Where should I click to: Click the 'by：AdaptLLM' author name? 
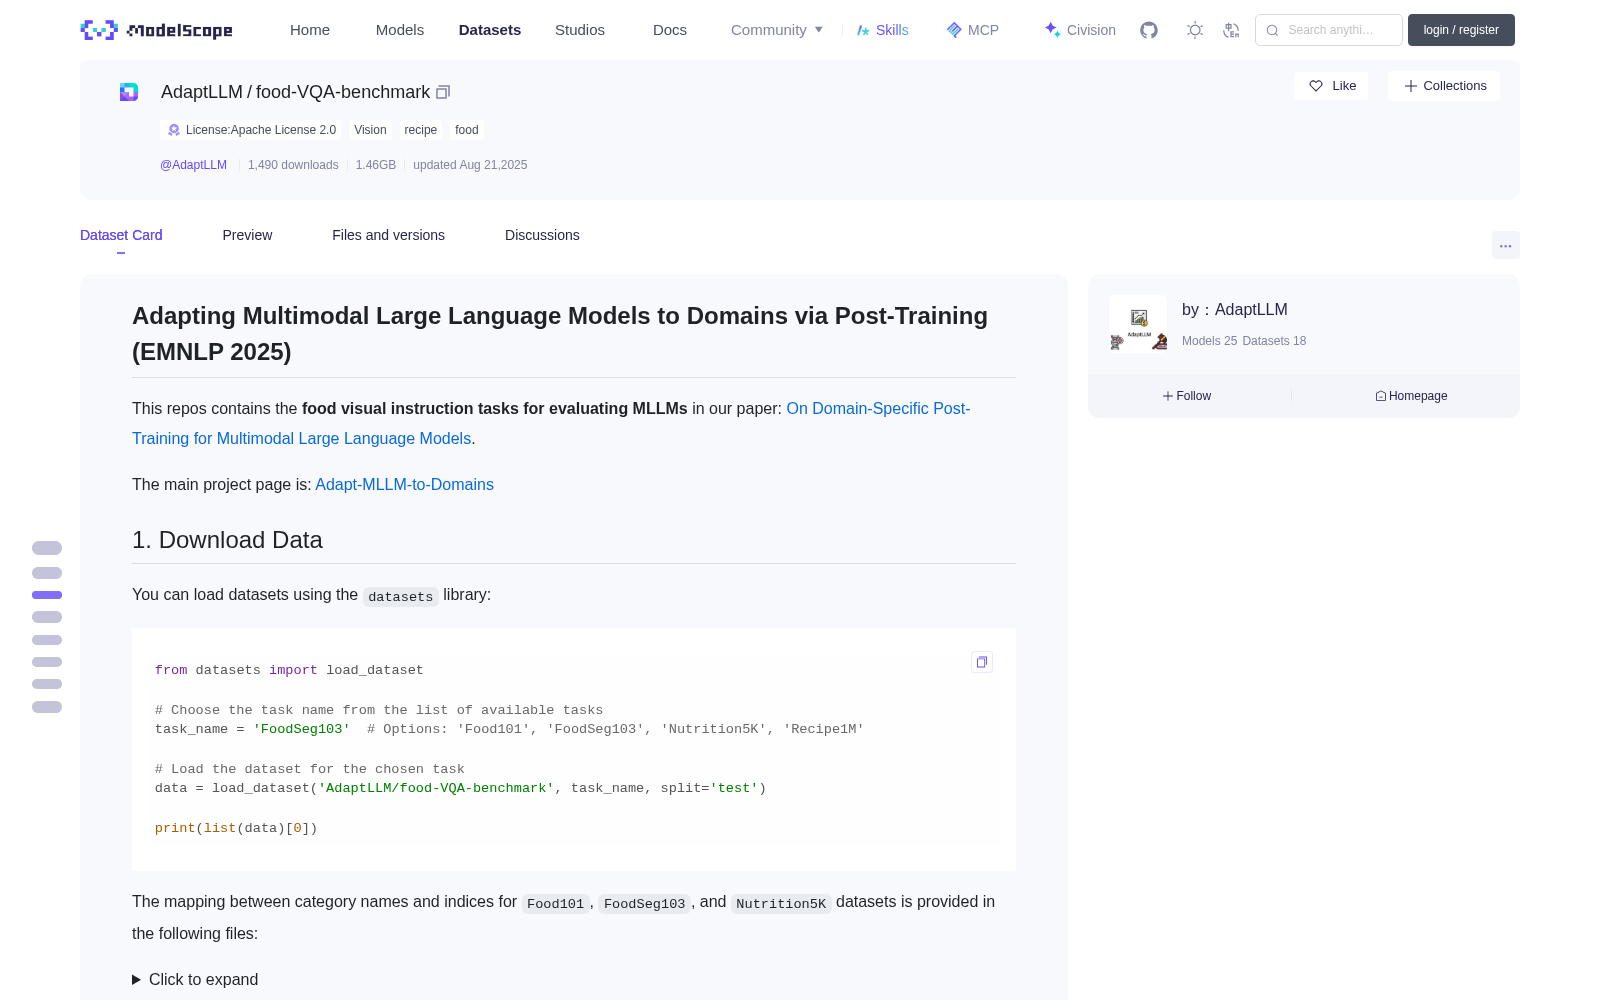click(x=1235, y=310)
